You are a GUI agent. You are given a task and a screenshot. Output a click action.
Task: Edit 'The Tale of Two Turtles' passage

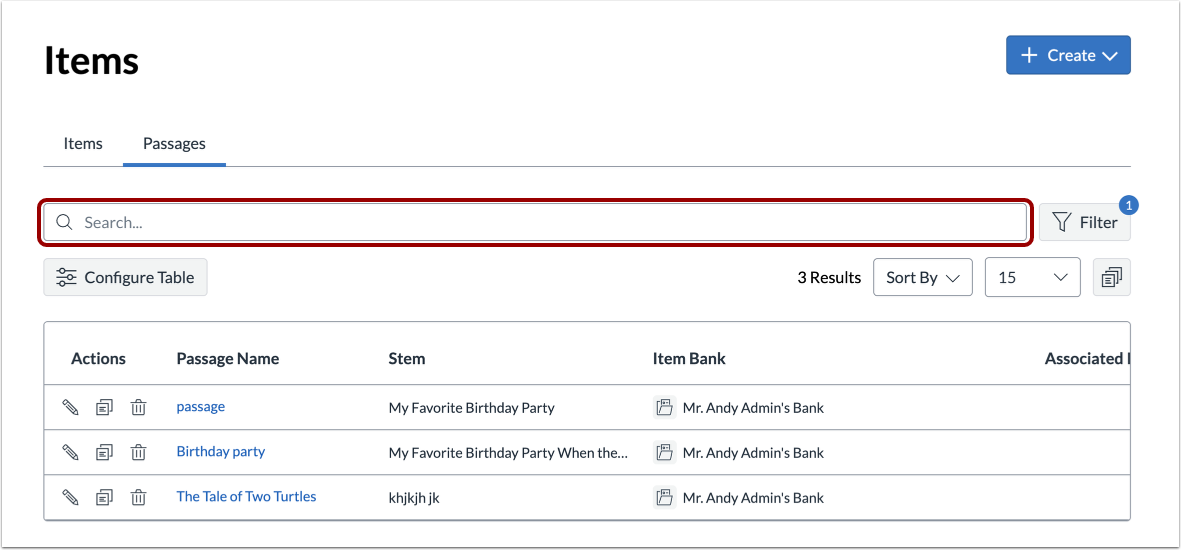point(70,497)
